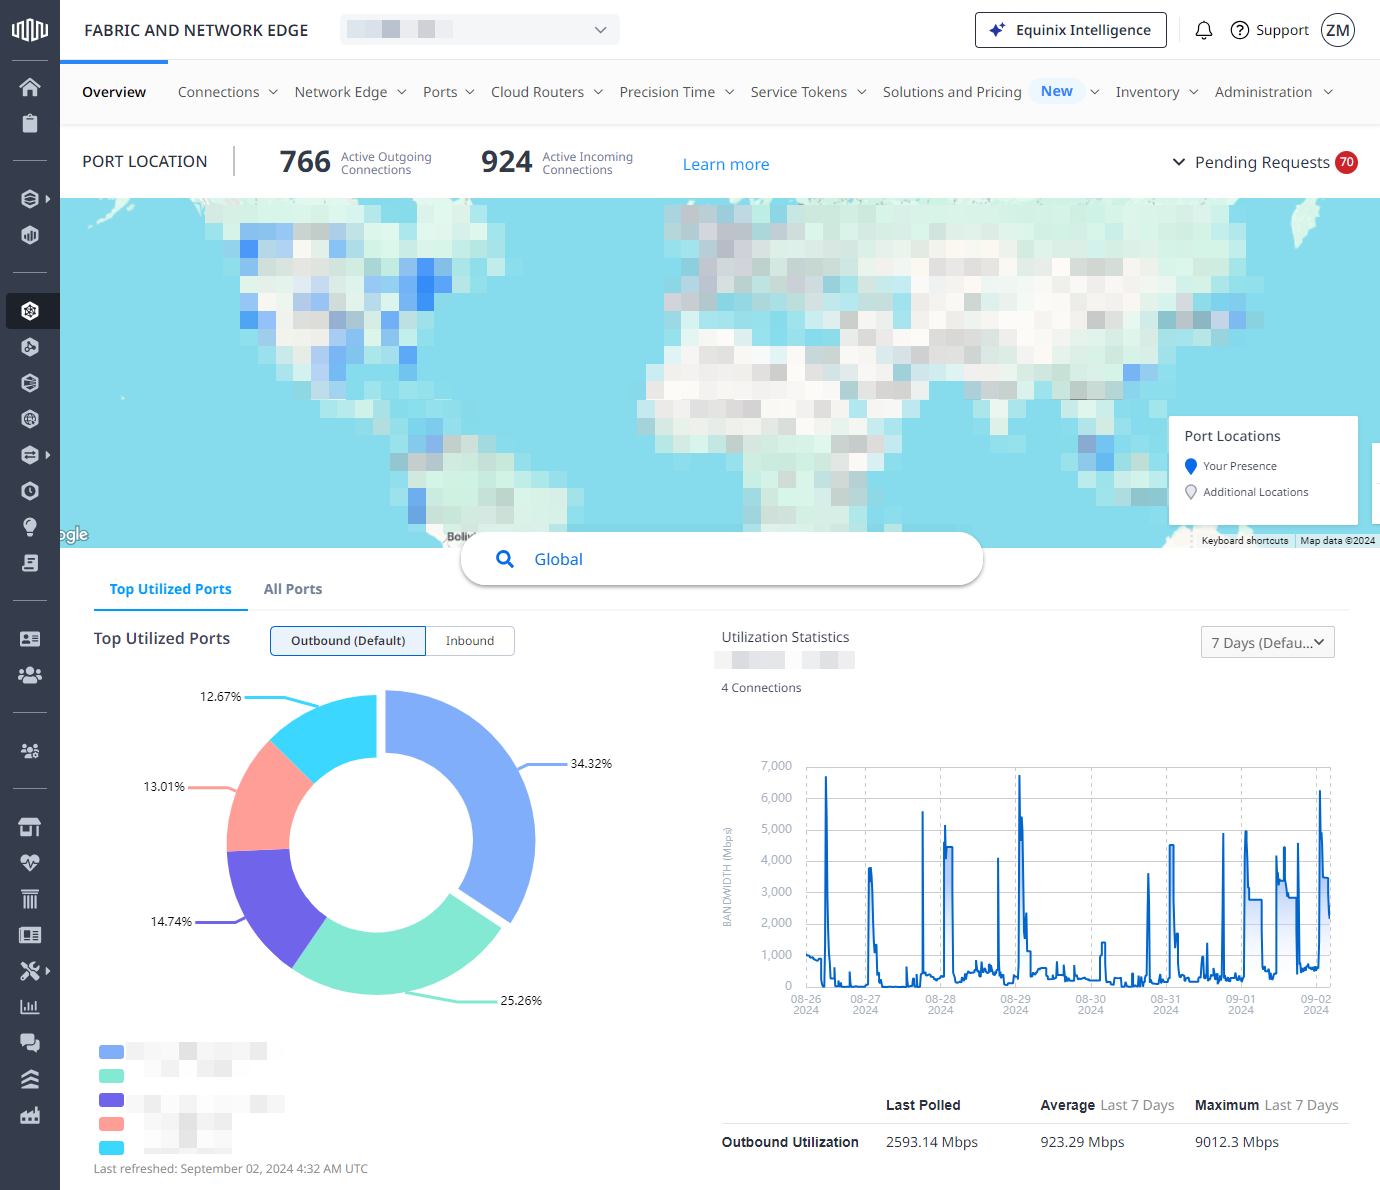Expand the Cloud Routers menu
The image size is (1380, 1190).
pyautogui.click(x=547, y=92)
